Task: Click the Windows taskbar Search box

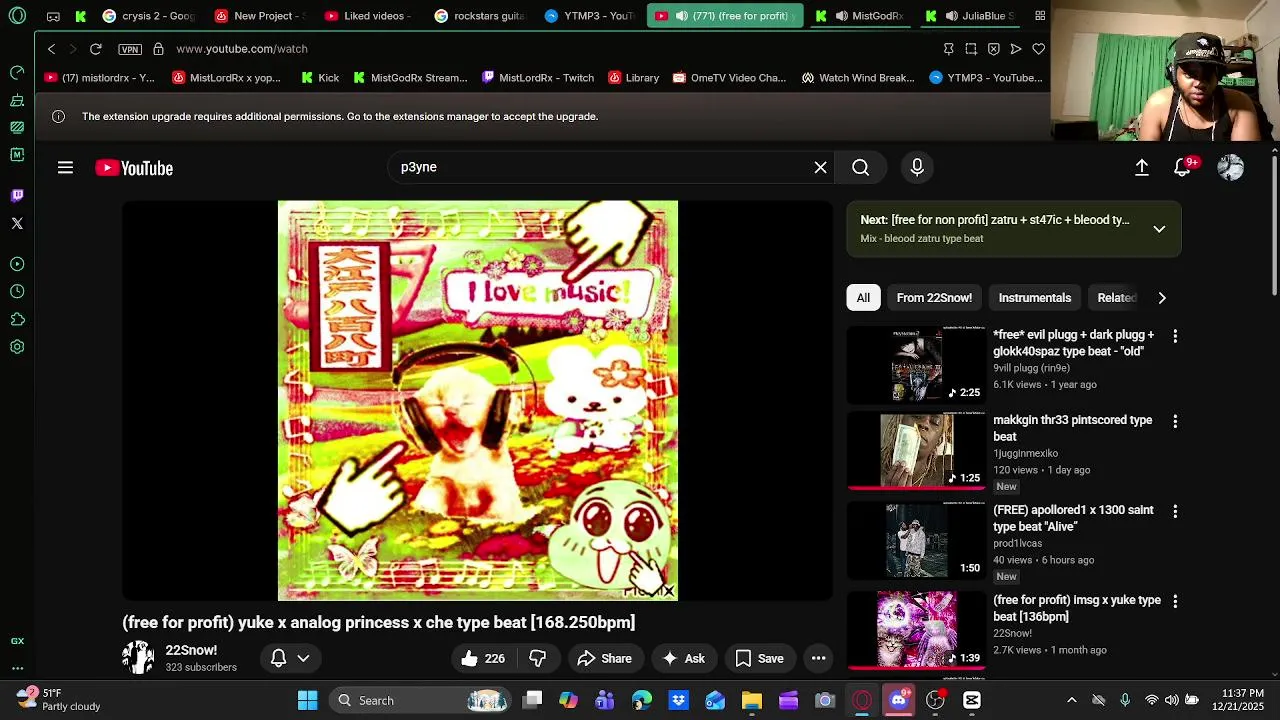Action: [421, 701]
